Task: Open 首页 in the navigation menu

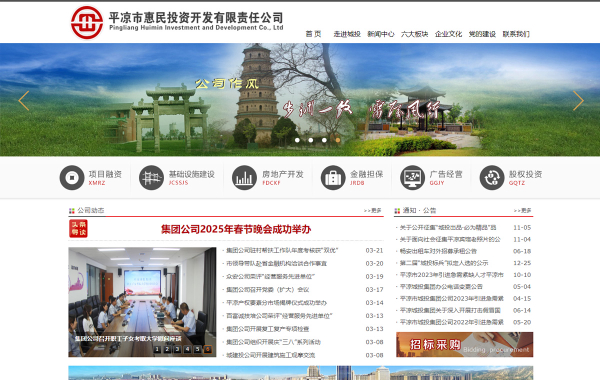Action: coord(313,34)
